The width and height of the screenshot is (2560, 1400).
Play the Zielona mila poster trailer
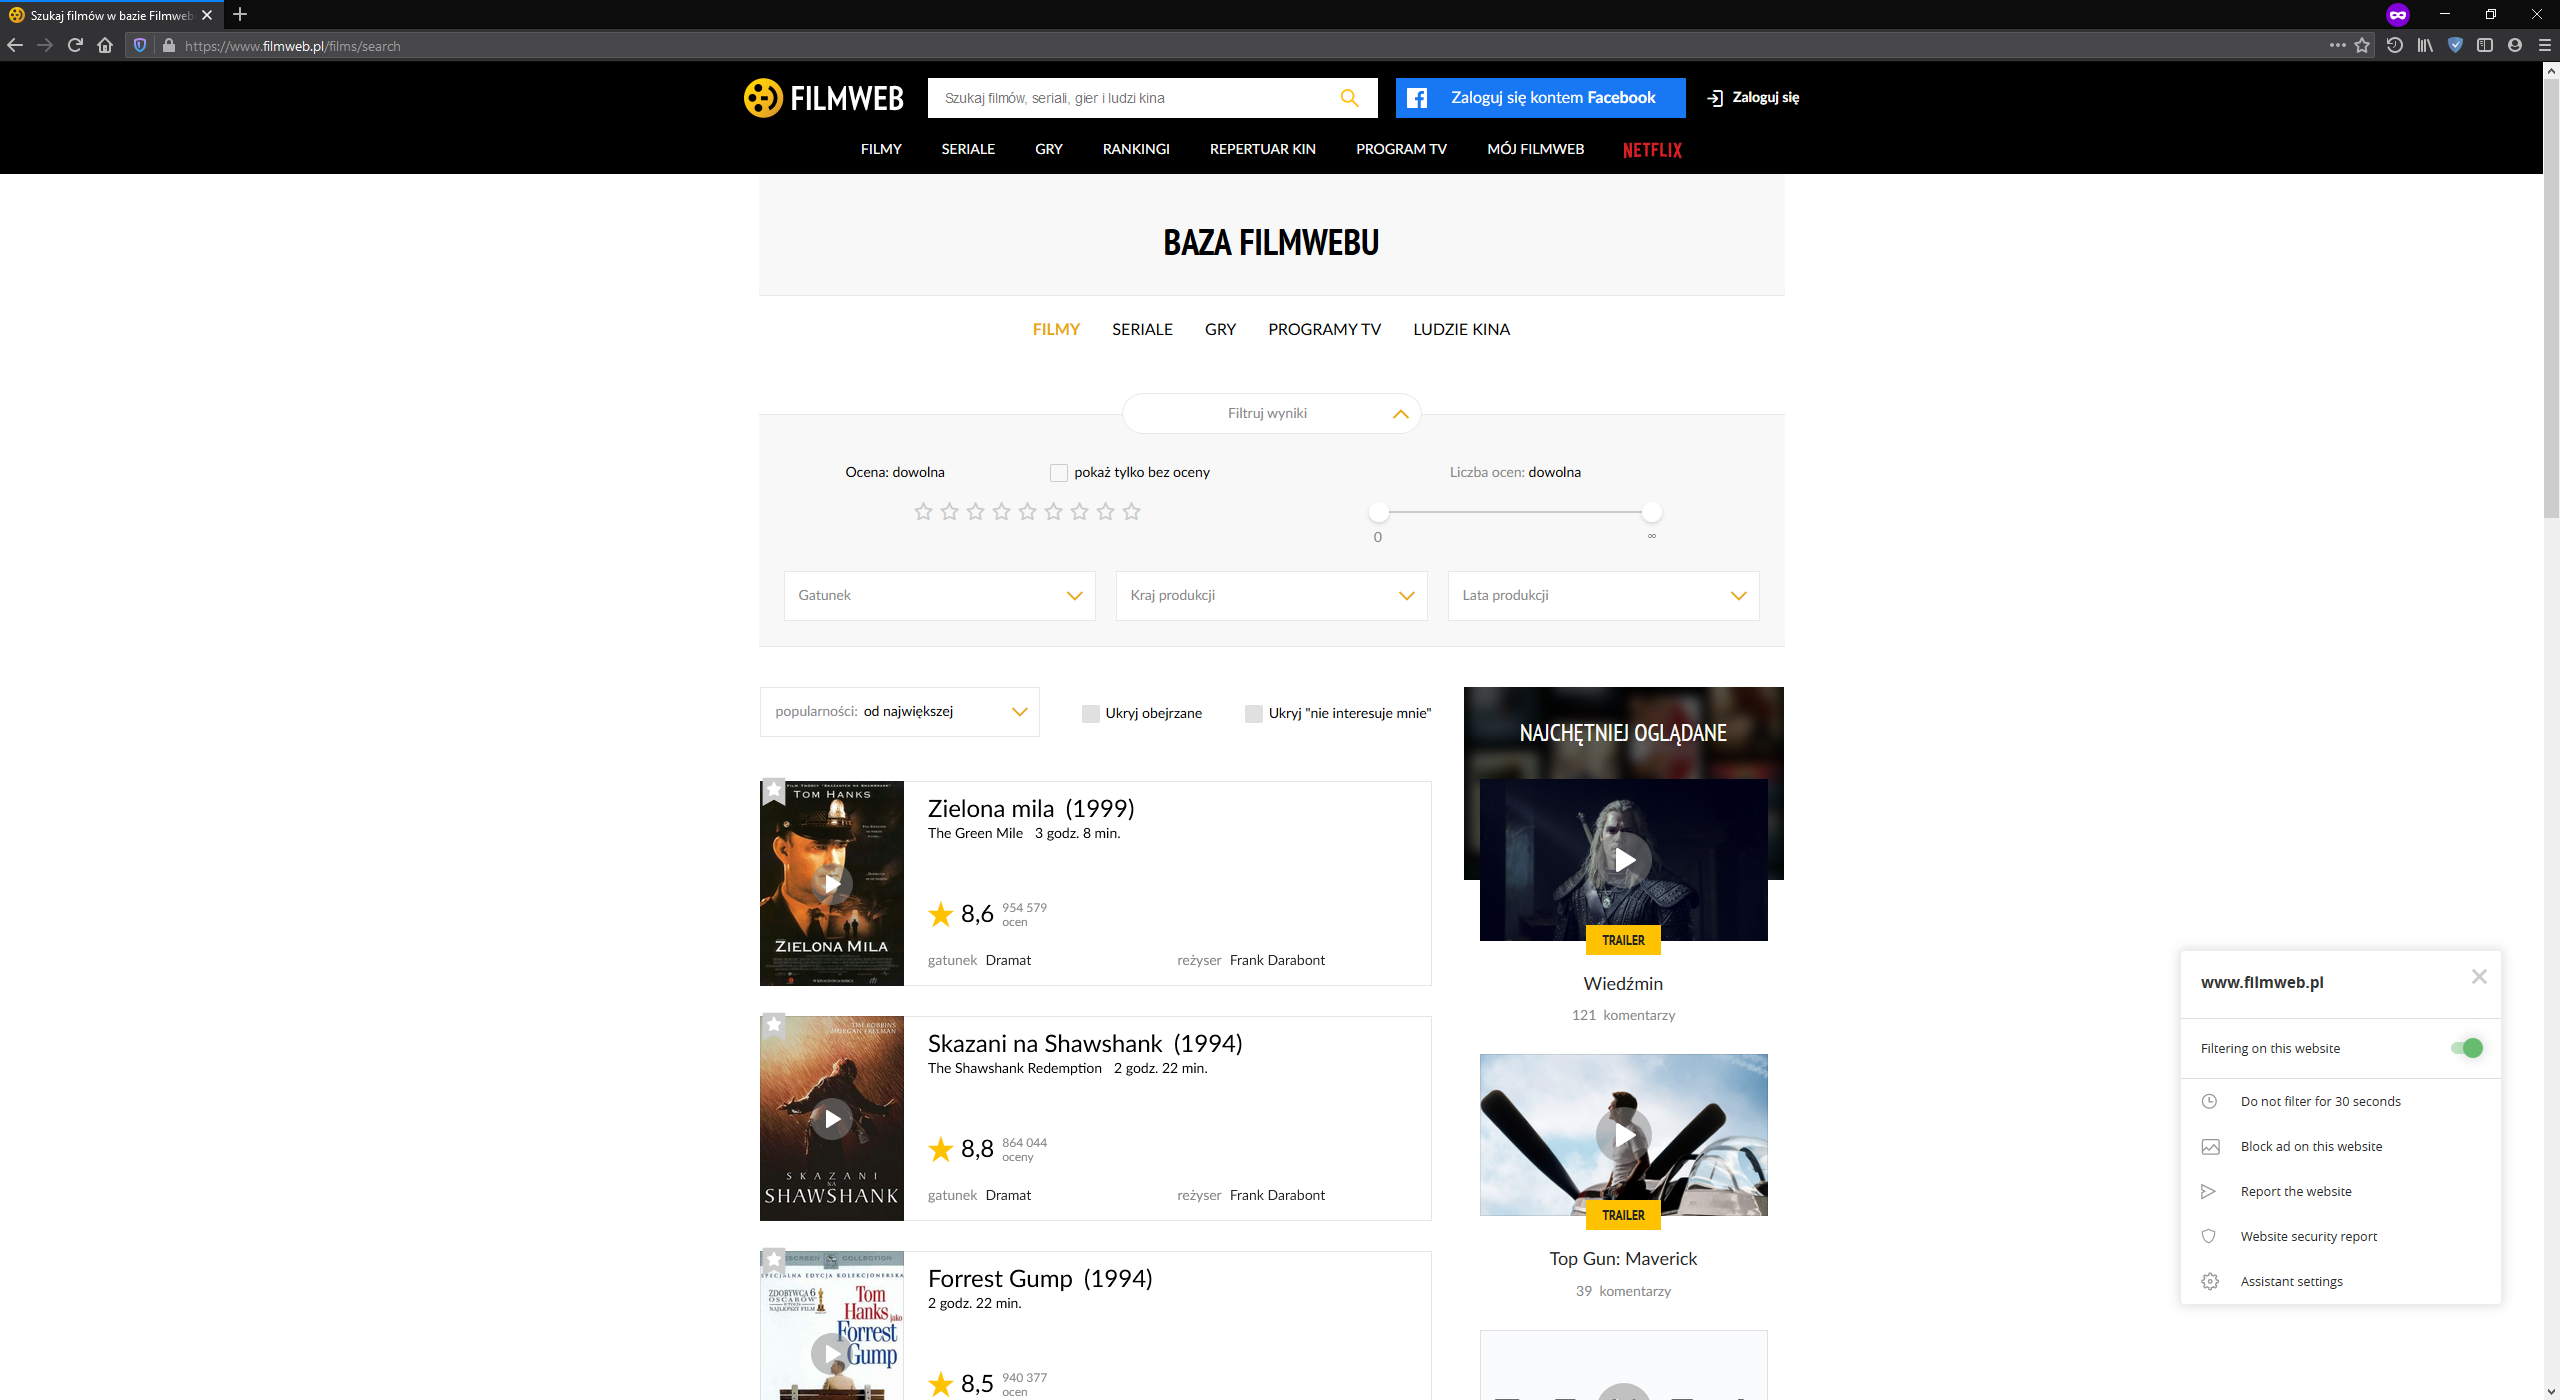tap(832, 884)
